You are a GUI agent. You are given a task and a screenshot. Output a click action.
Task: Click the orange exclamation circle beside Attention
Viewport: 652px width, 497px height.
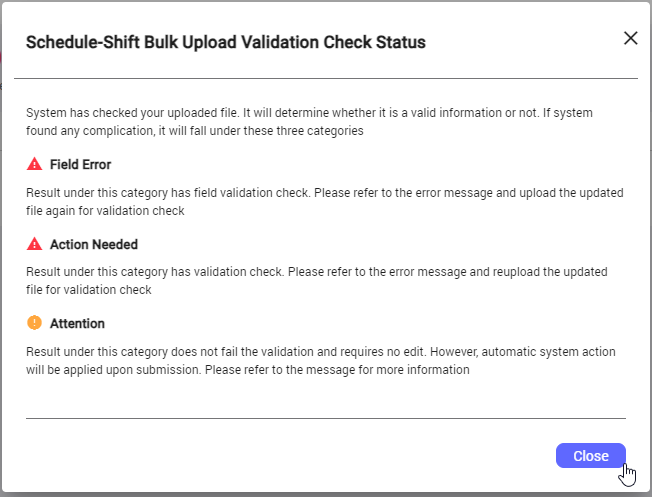pyautogui.click(x=35, y=323)
